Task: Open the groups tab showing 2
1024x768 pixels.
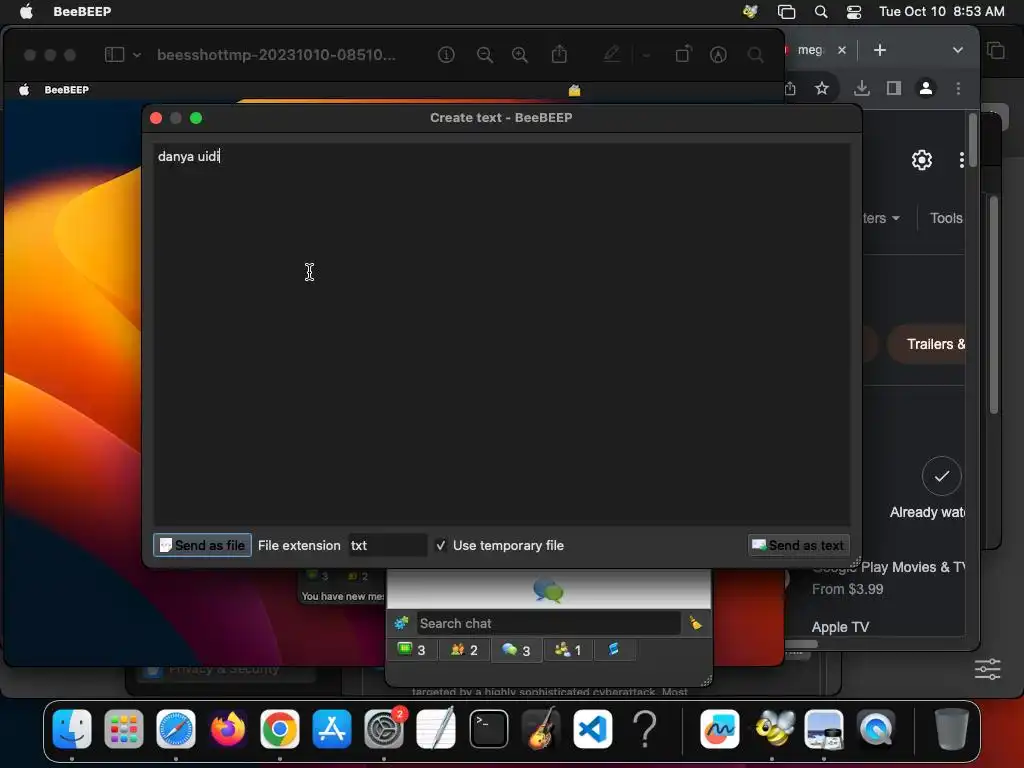Action: (x=464, y=650)
